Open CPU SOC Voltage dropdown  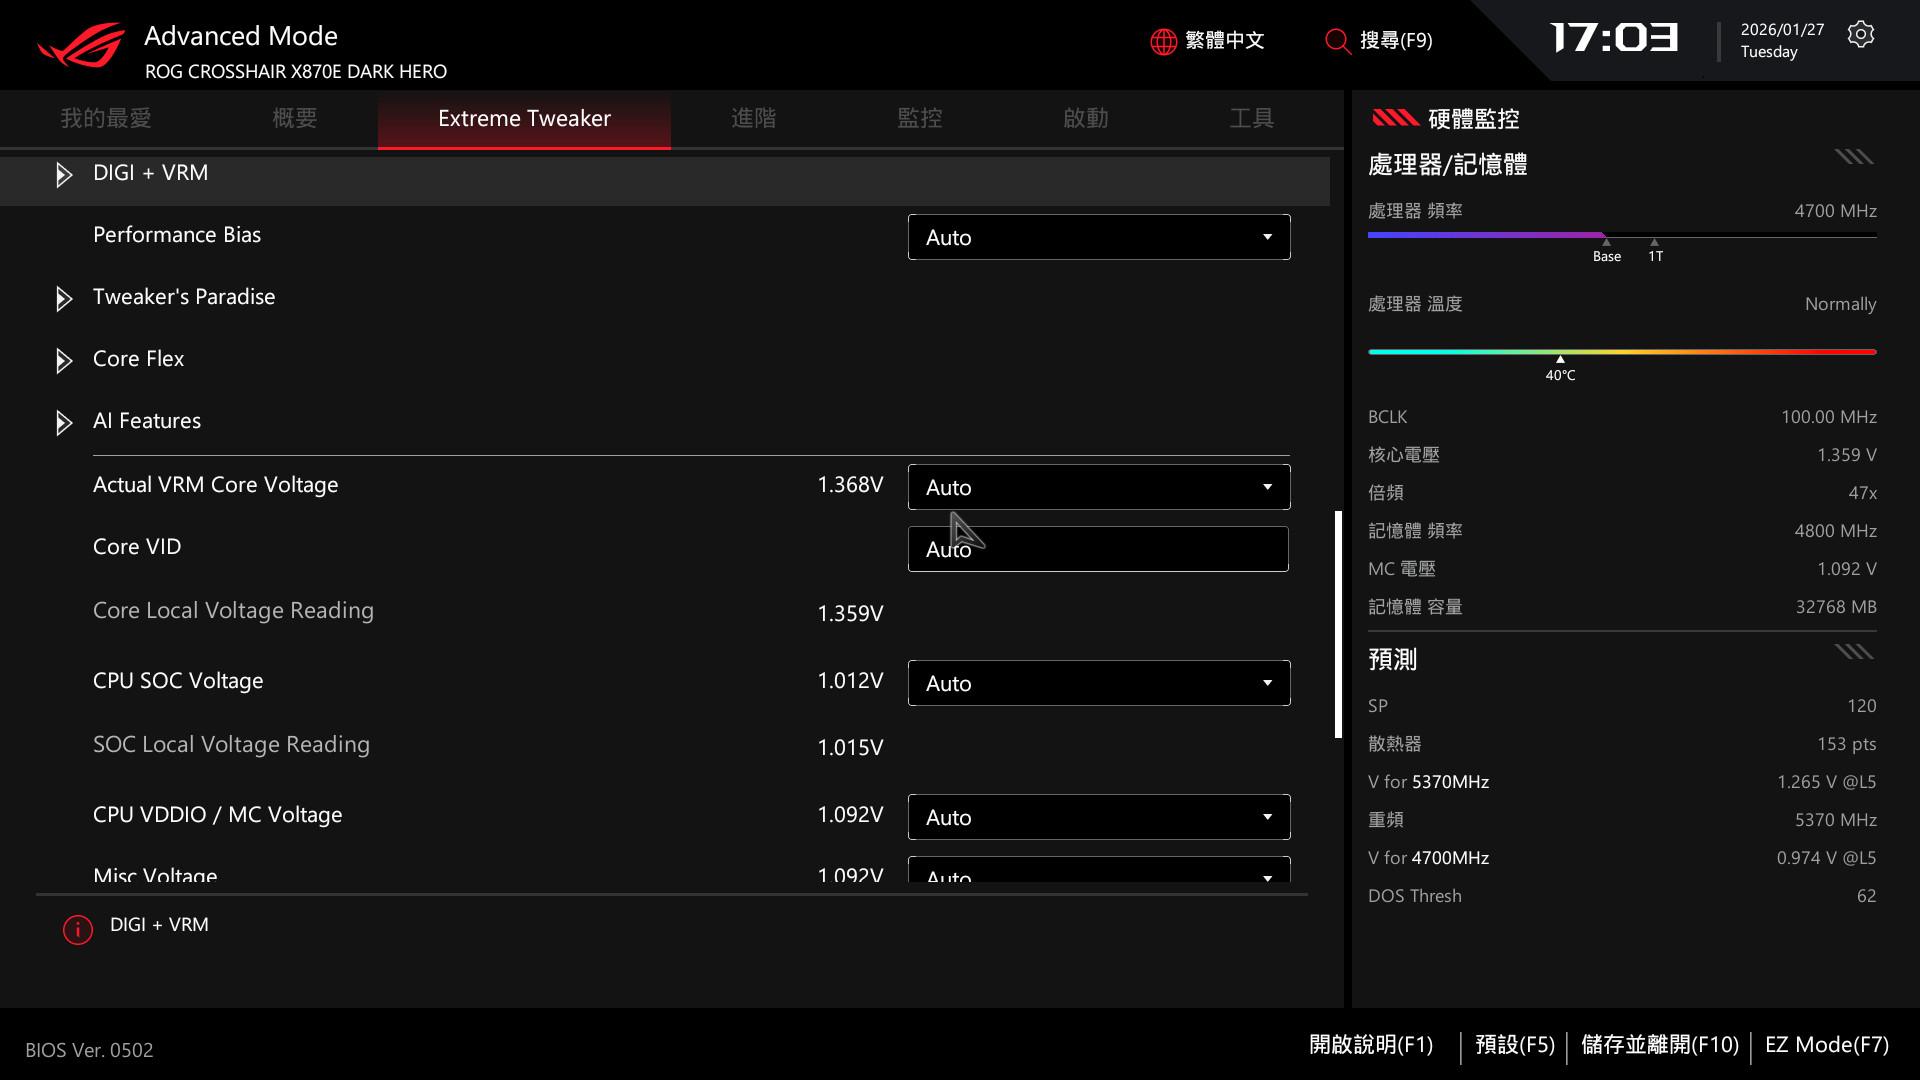pos(1098,684)
